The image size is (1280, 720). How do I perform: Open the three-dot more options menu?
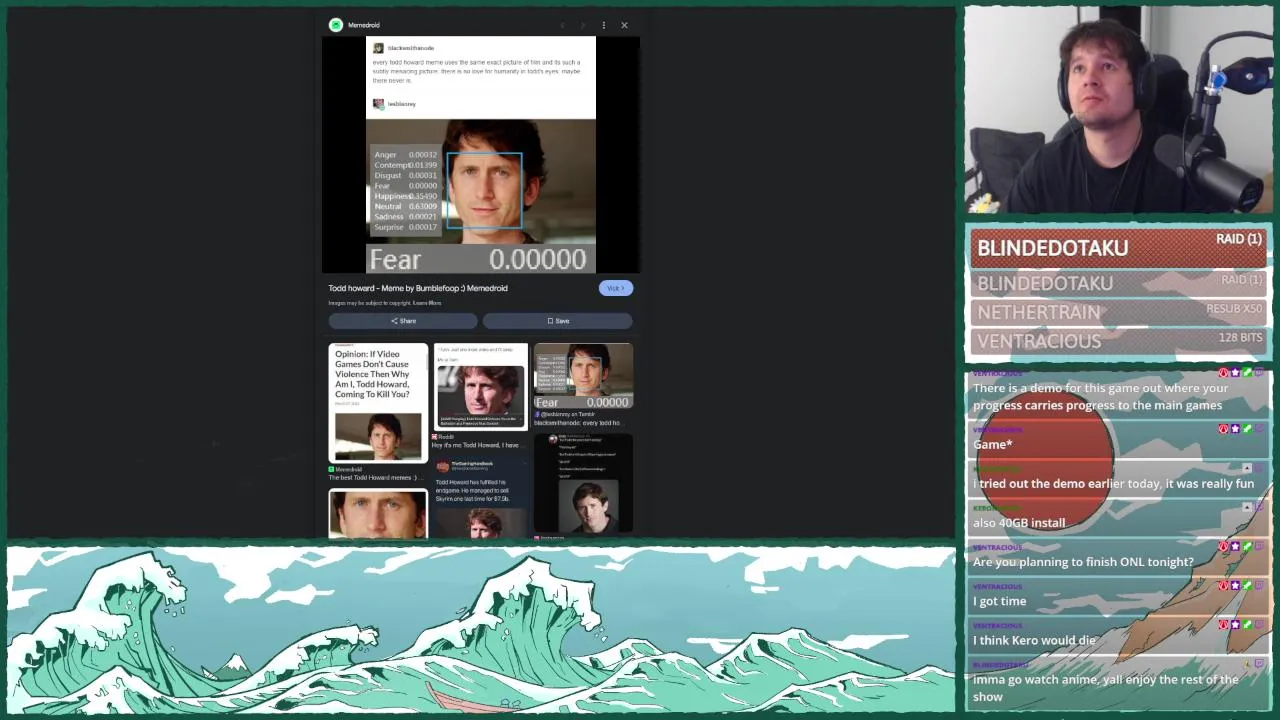(603, 25)
